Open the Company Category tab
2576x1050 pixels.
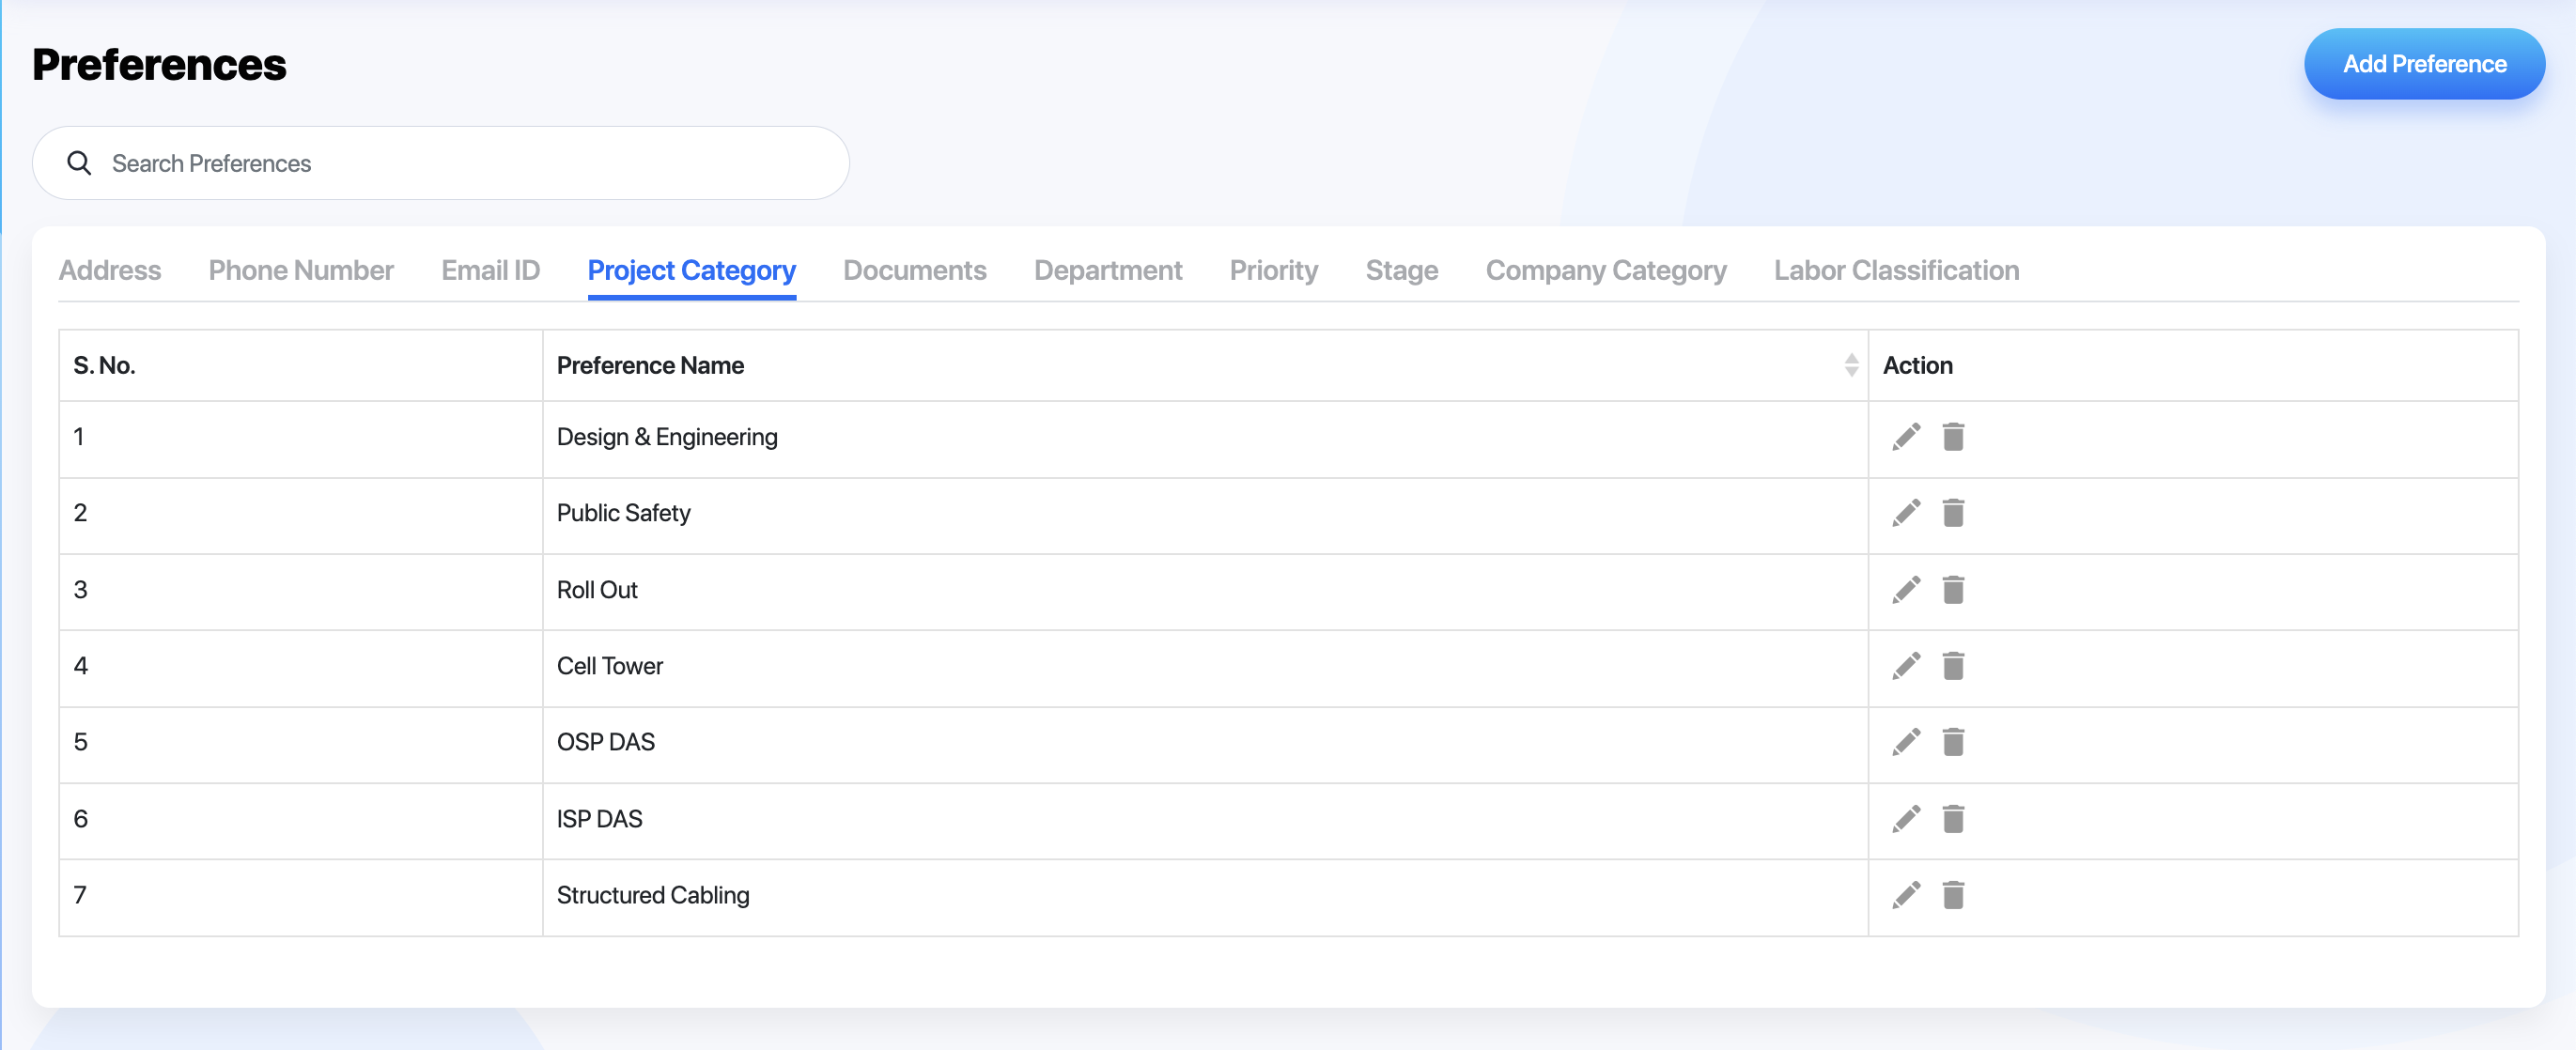(x=1606, y=270)
